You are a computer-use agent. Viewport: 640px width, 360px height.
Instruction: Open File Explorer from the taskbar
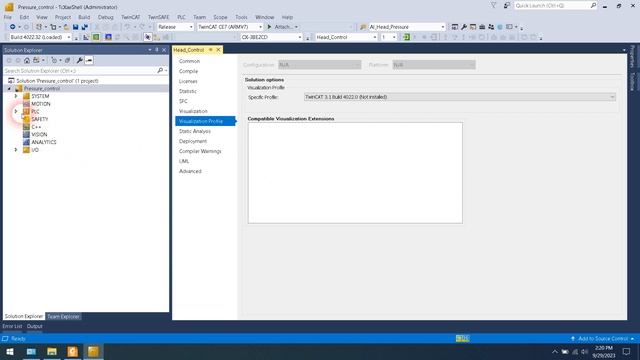click(52, 351)
